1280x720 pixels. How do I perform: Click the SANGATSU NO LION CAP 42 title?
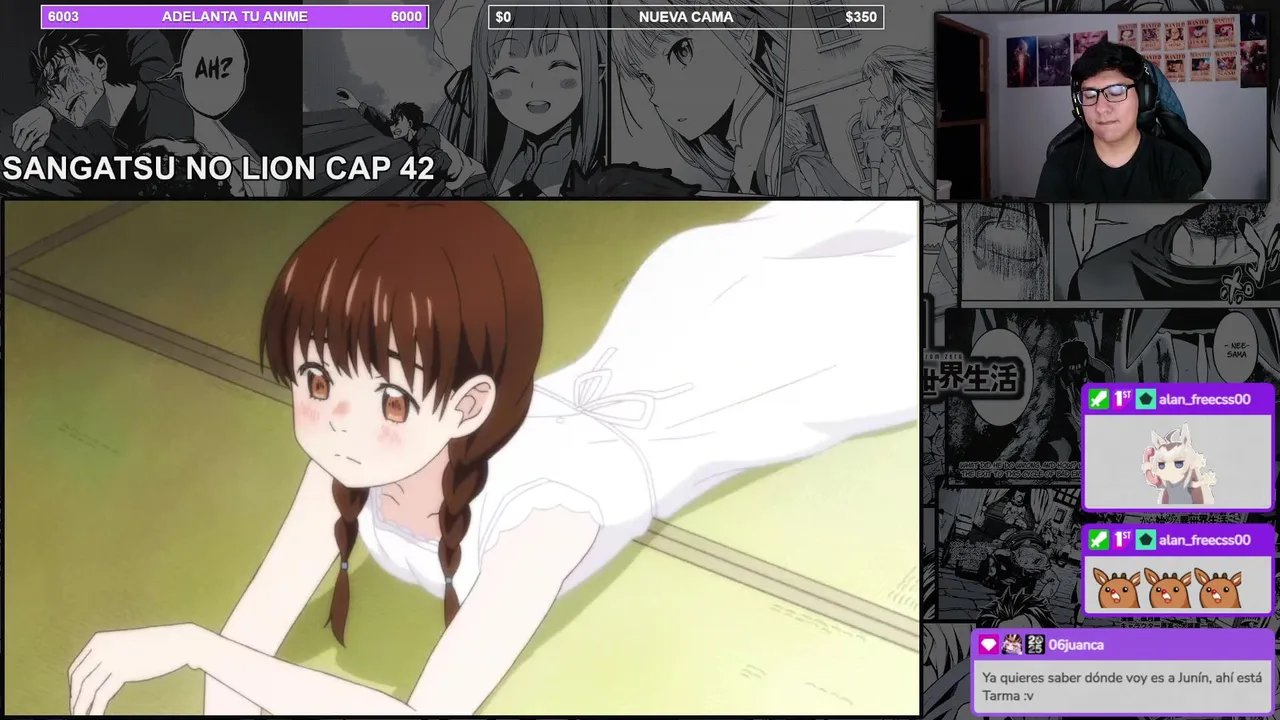coord(219,169)
